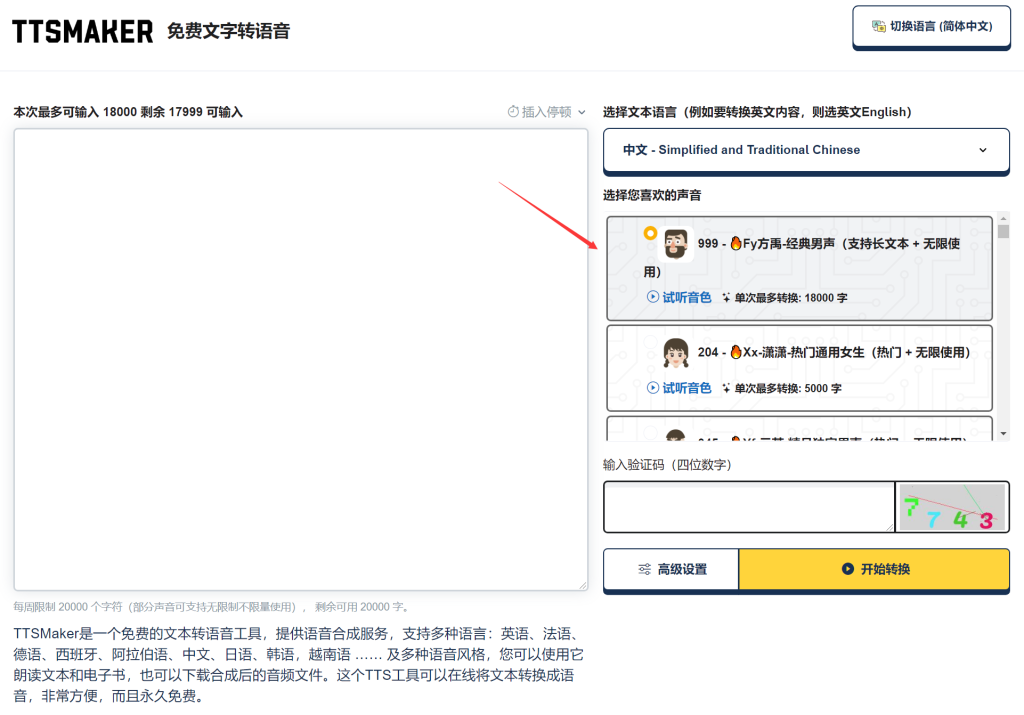The height and width of the screenshot is (715, 1024).
Task: Click the bearded male avatar for voice 999
Action: [x=675, y=244]
